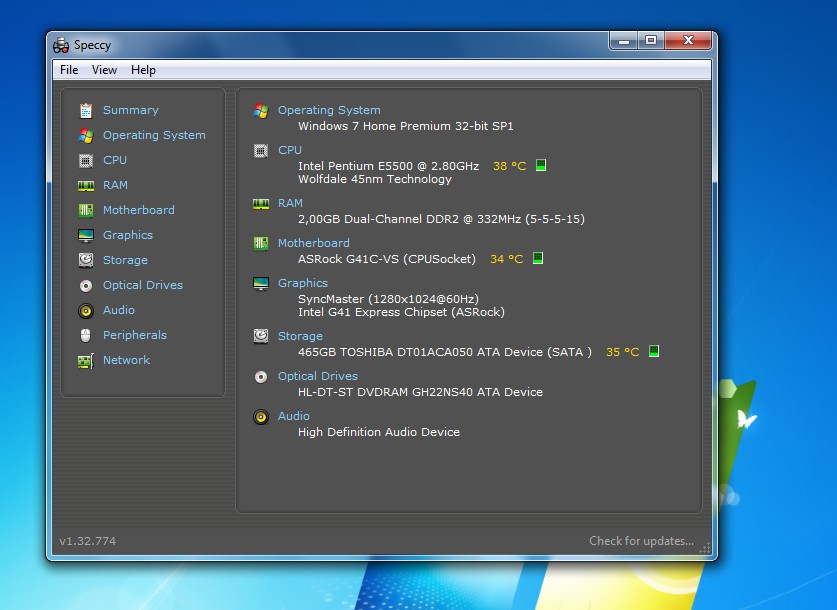837x610 pixels.
Task: Click the speaker icon beside Audio heading in summary
Action: click(260, 417)
